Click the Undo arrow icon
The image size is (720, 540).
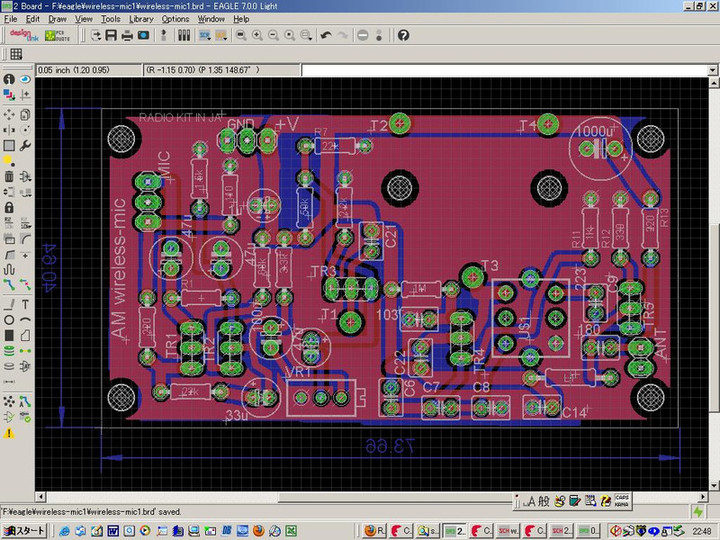point(326,35)
